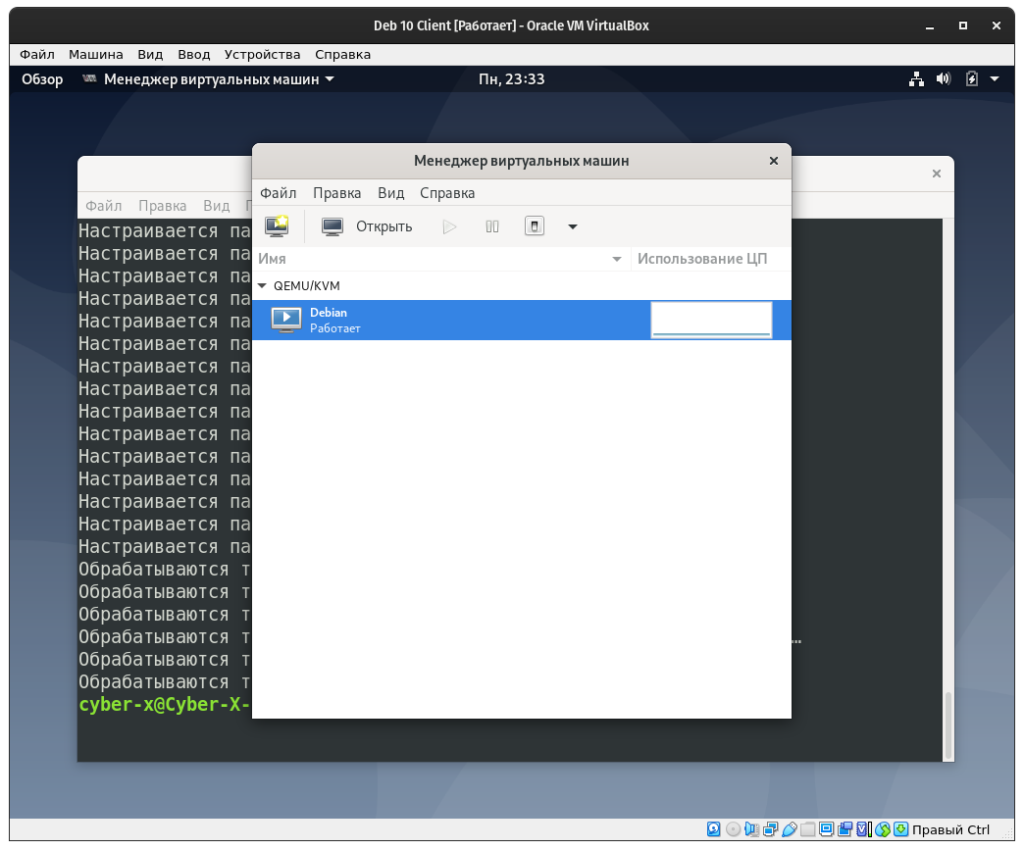Open the Справка menu in virt-manager
The height and width of the screenshot is (850, 1024).
[x=447, y=193]
